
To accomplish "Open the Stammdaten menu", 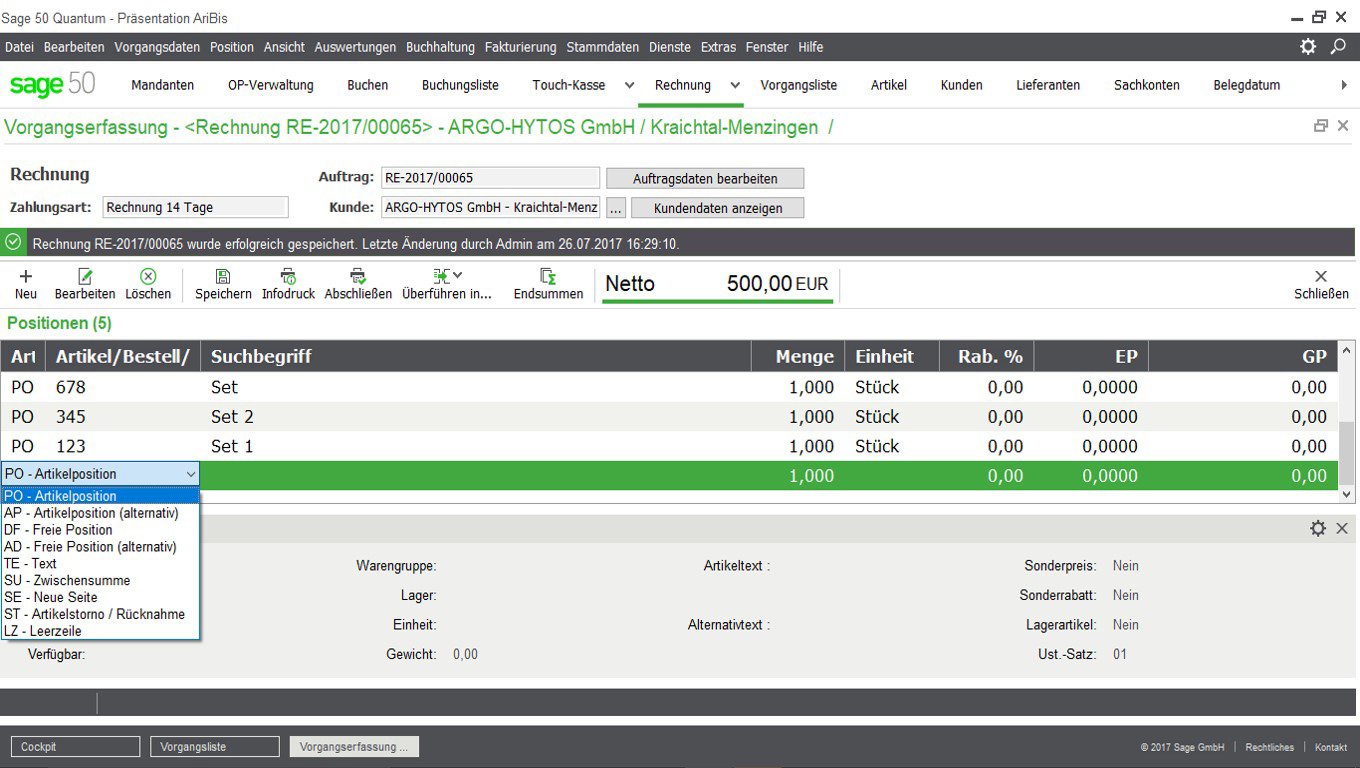I will coord(603,47).
